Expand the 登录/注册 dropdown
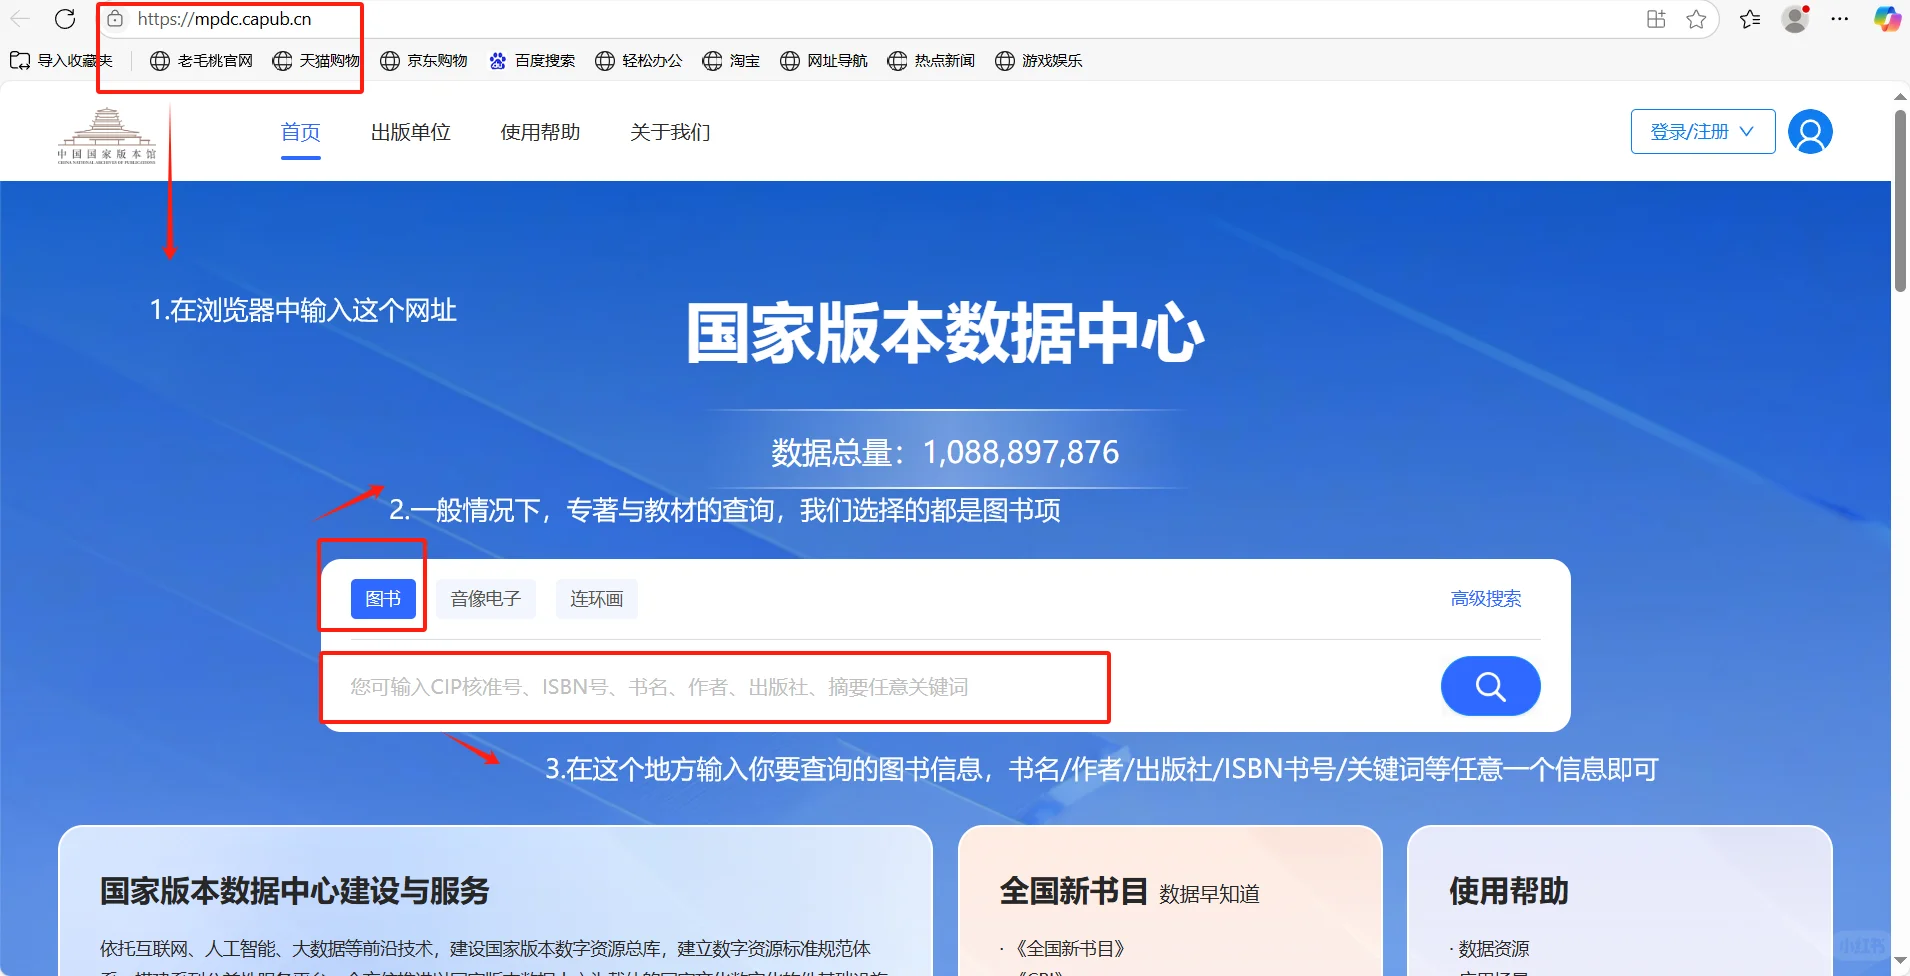The width and height of the screenshot is (1910, 976). coord(1703,132)
